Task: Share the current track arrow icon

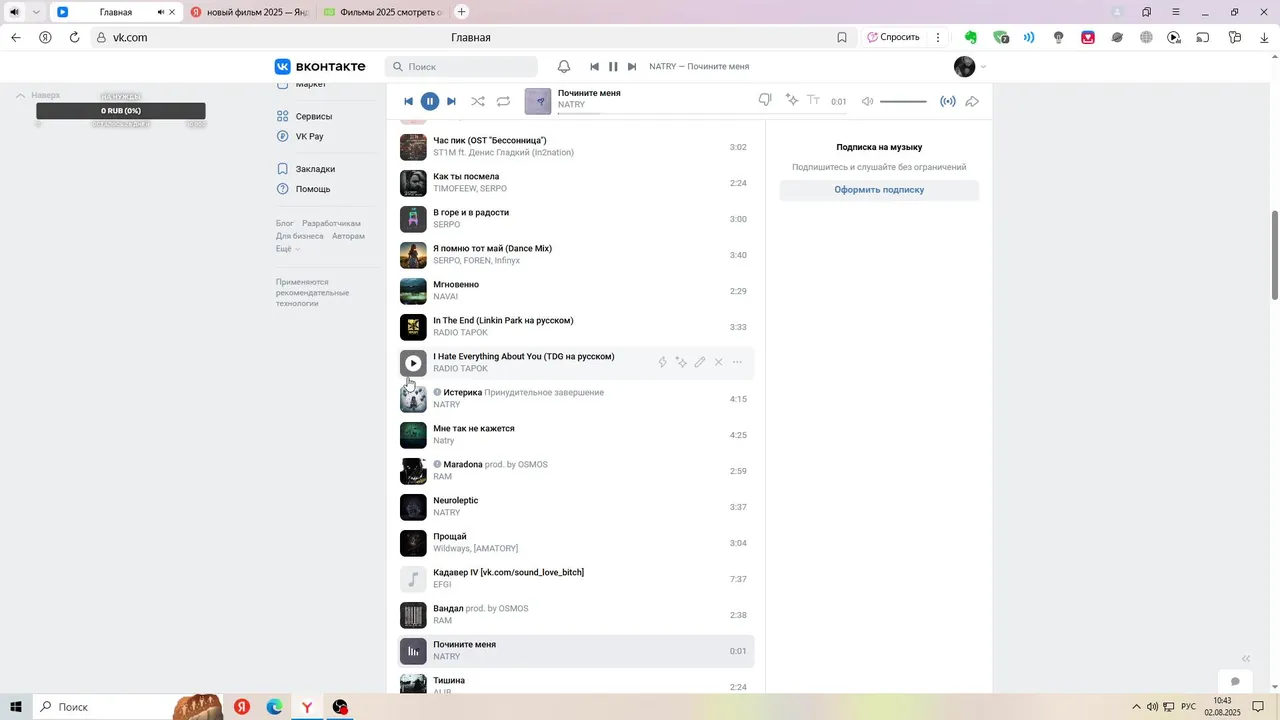Action: (972, 101)
